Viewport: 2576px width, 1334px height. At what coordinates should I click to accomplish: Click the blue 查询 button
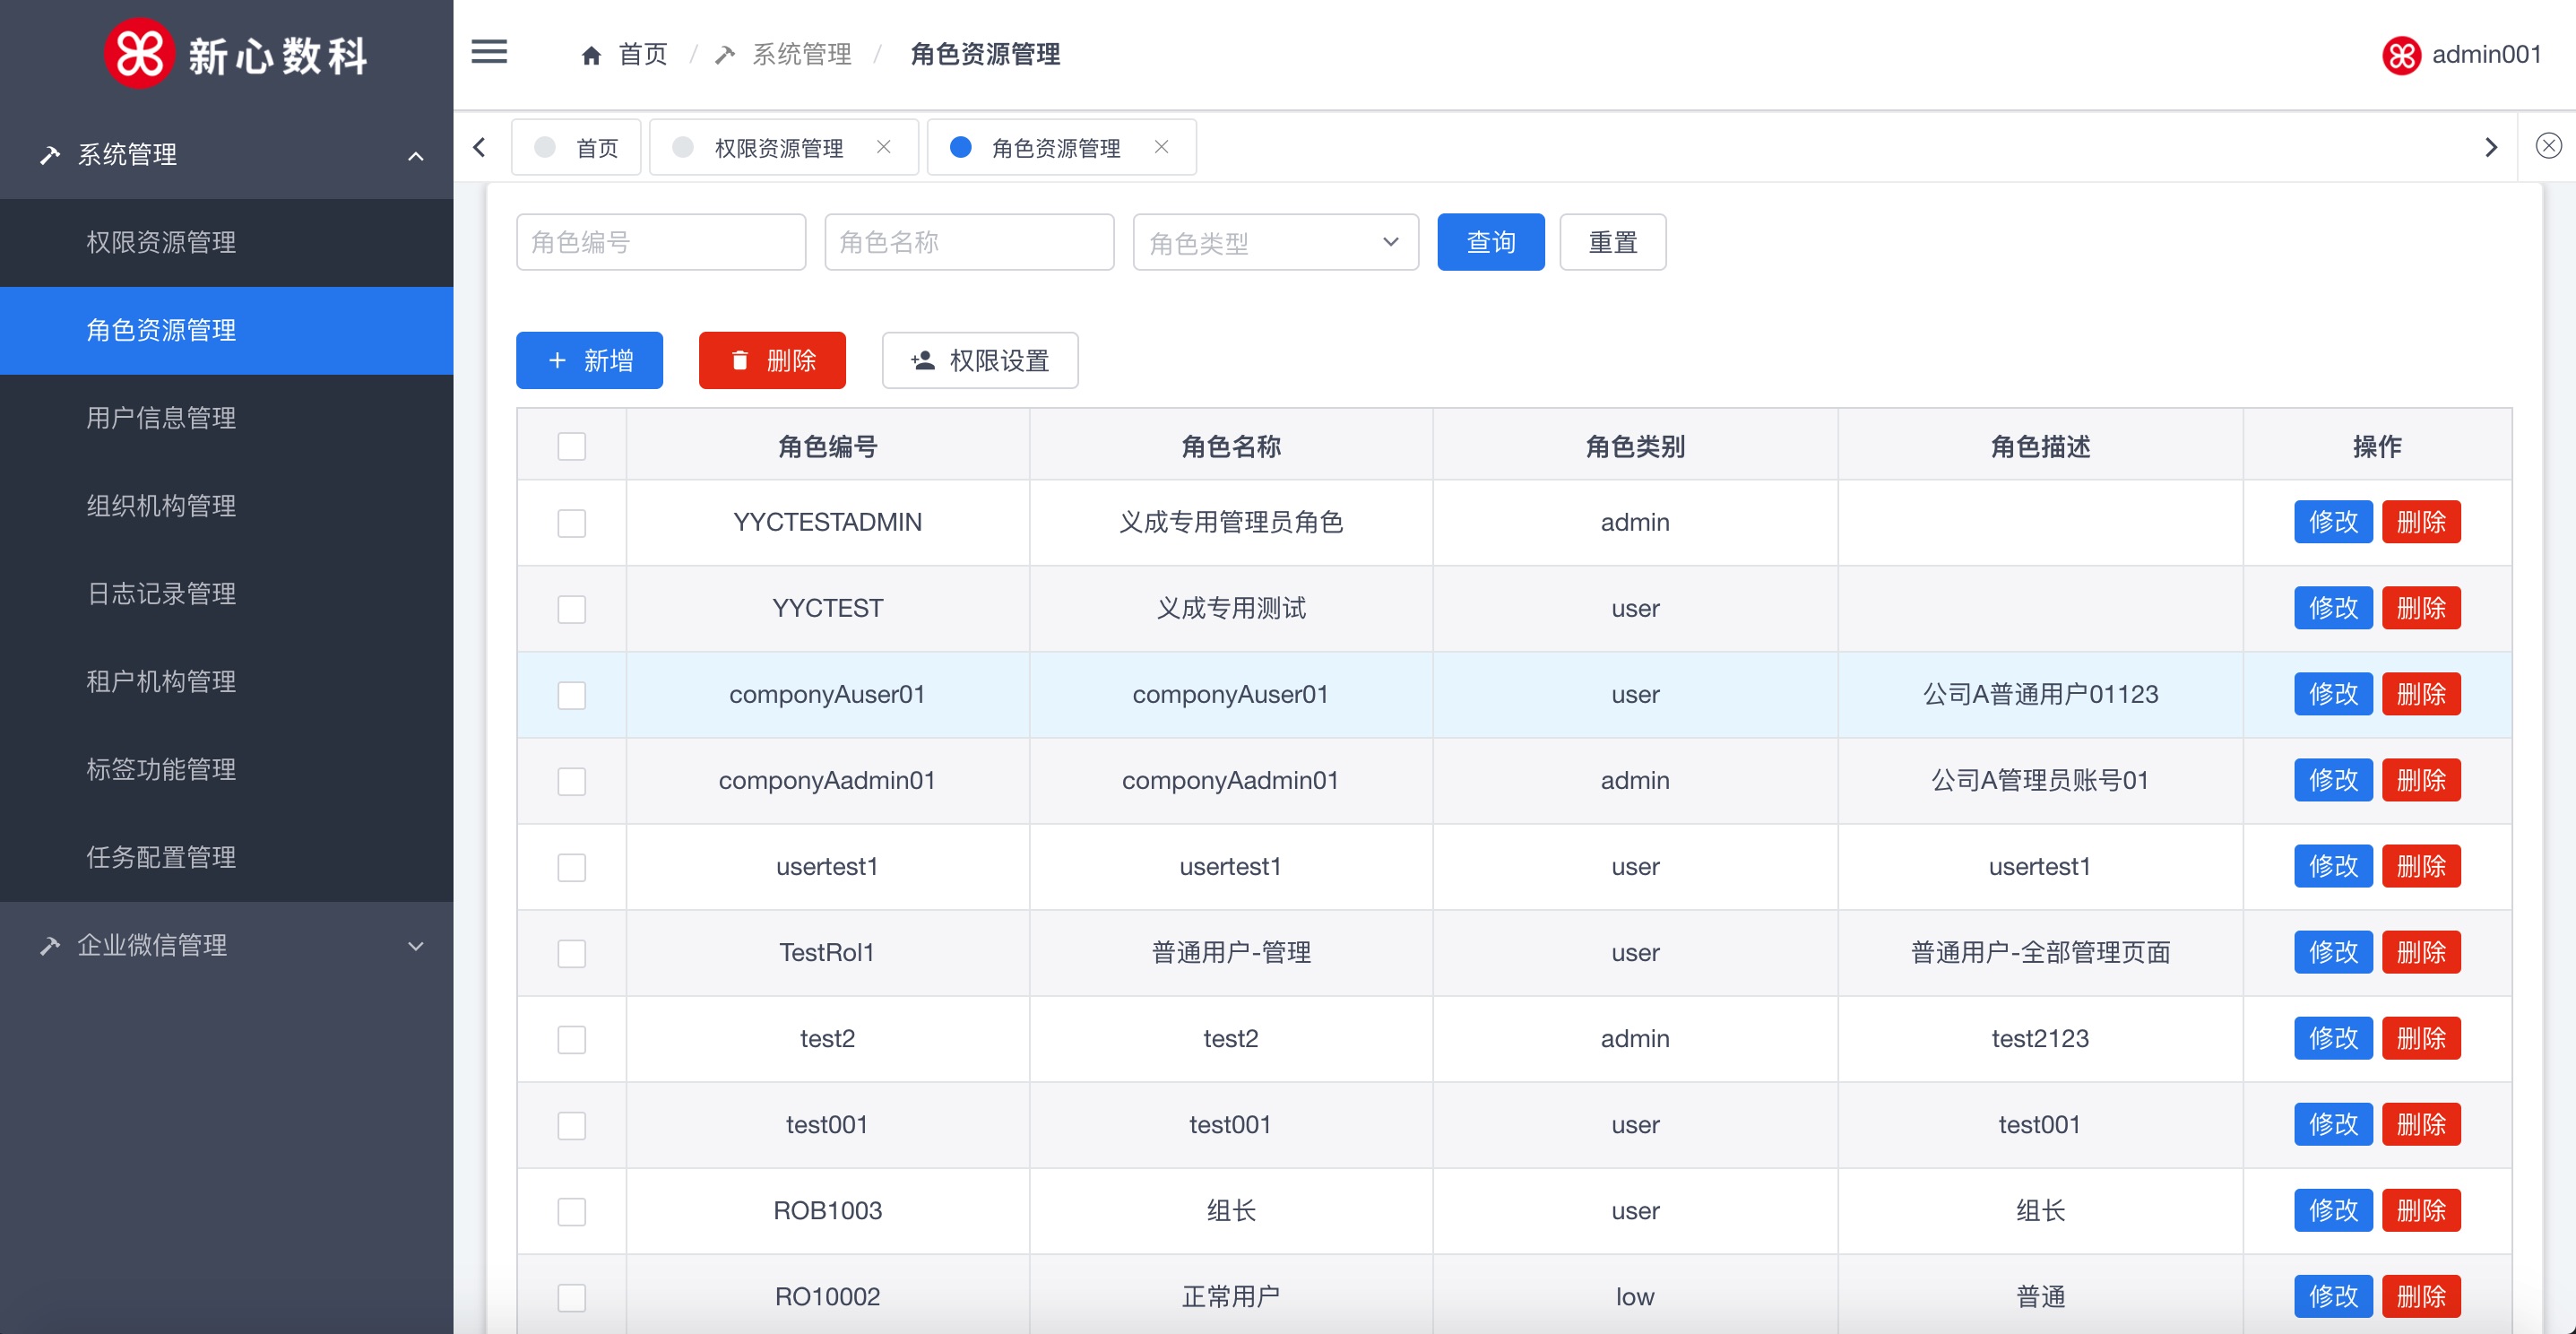pyautogui.click(x=1490, y=242)
